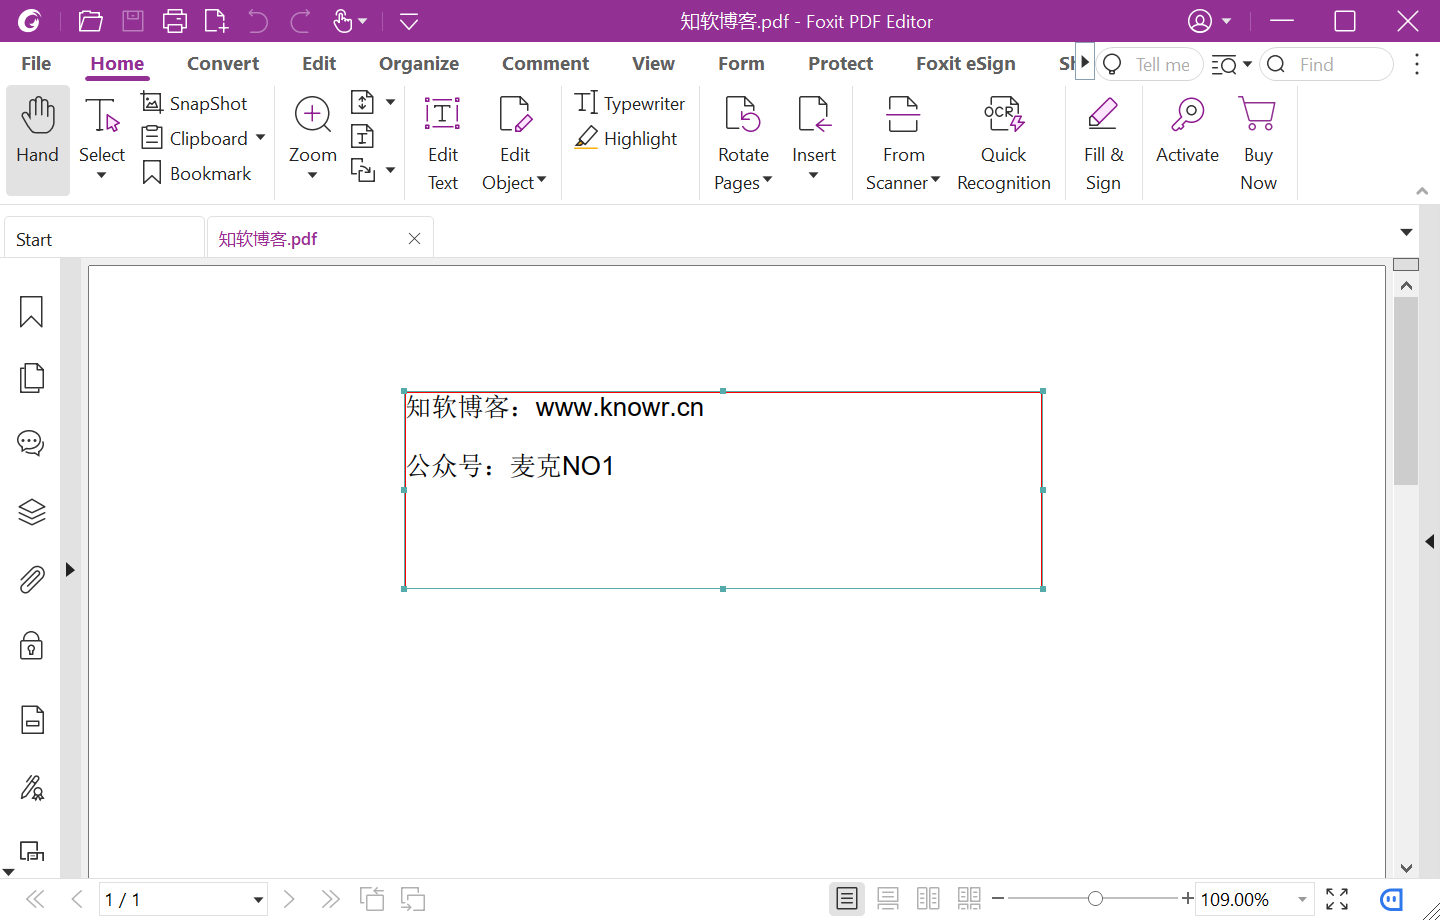Click zoom out minus button

(x=998, y=898)
